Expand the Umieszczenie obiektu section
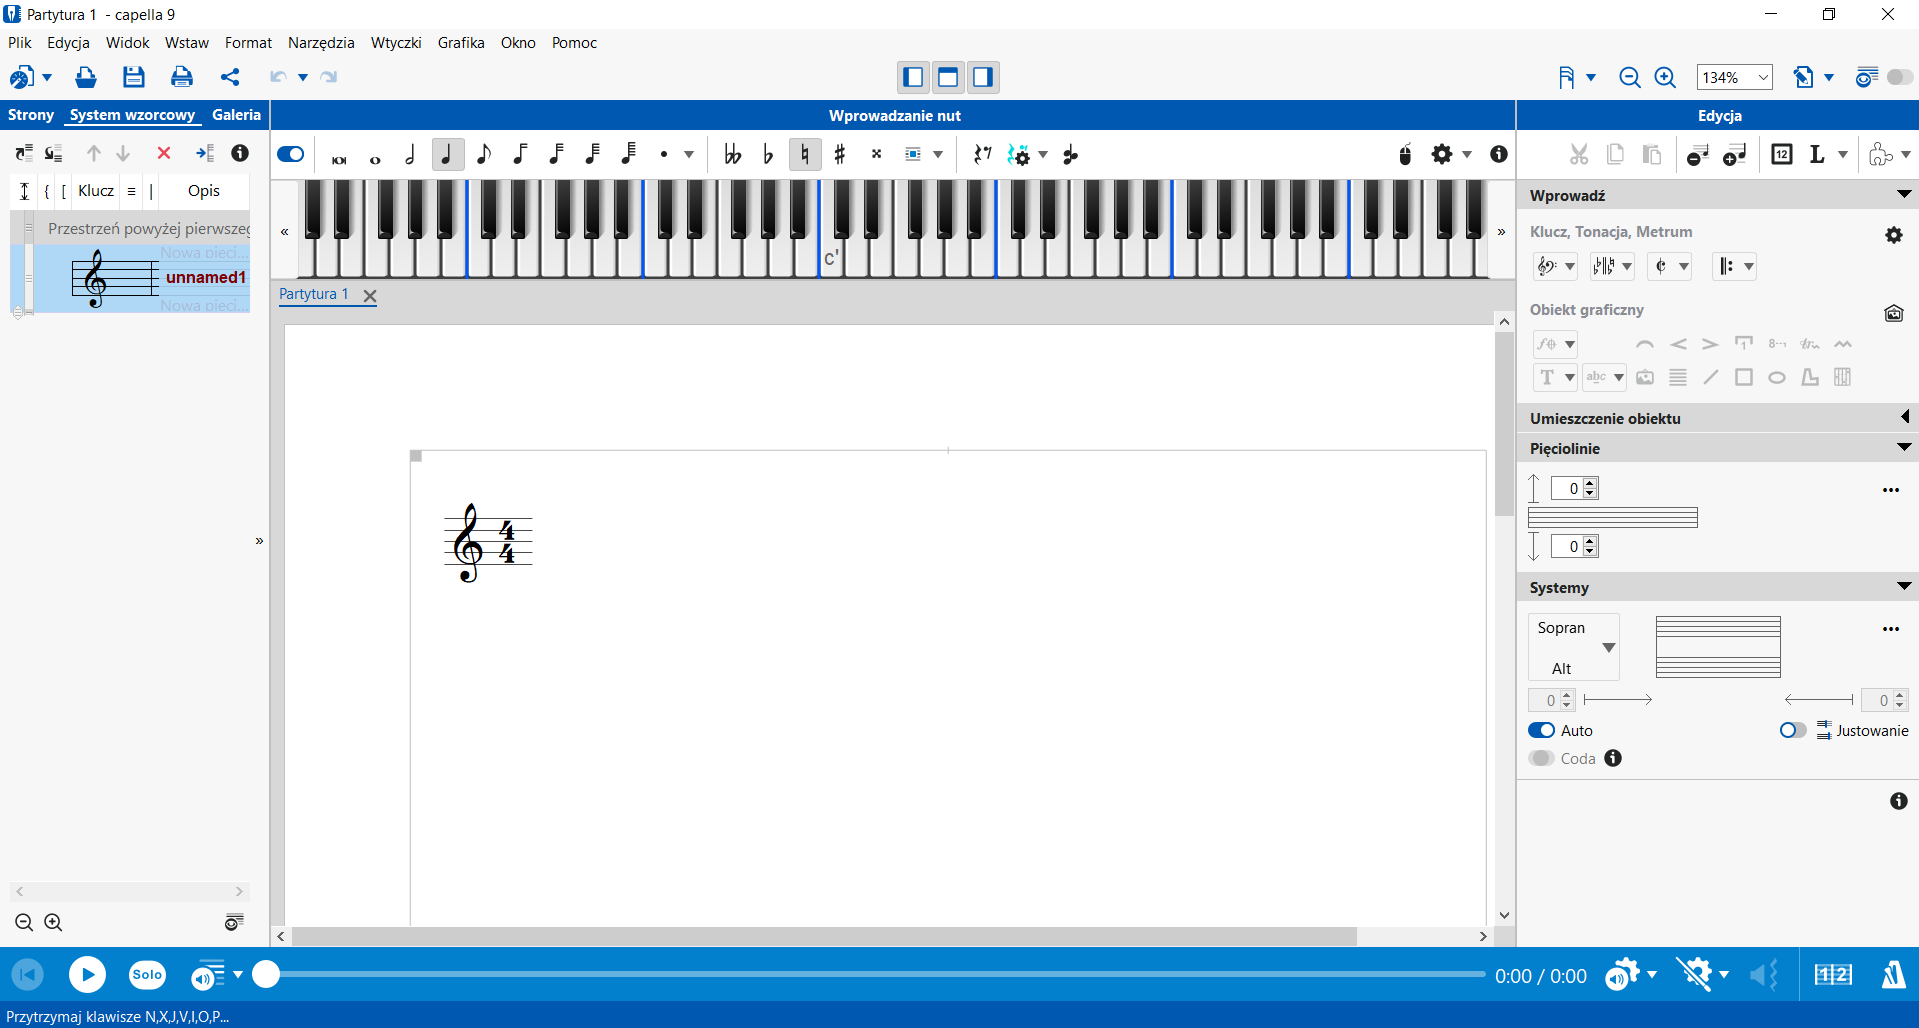This screenshot has width=1919, height=1028. [x=1904, y=418]
